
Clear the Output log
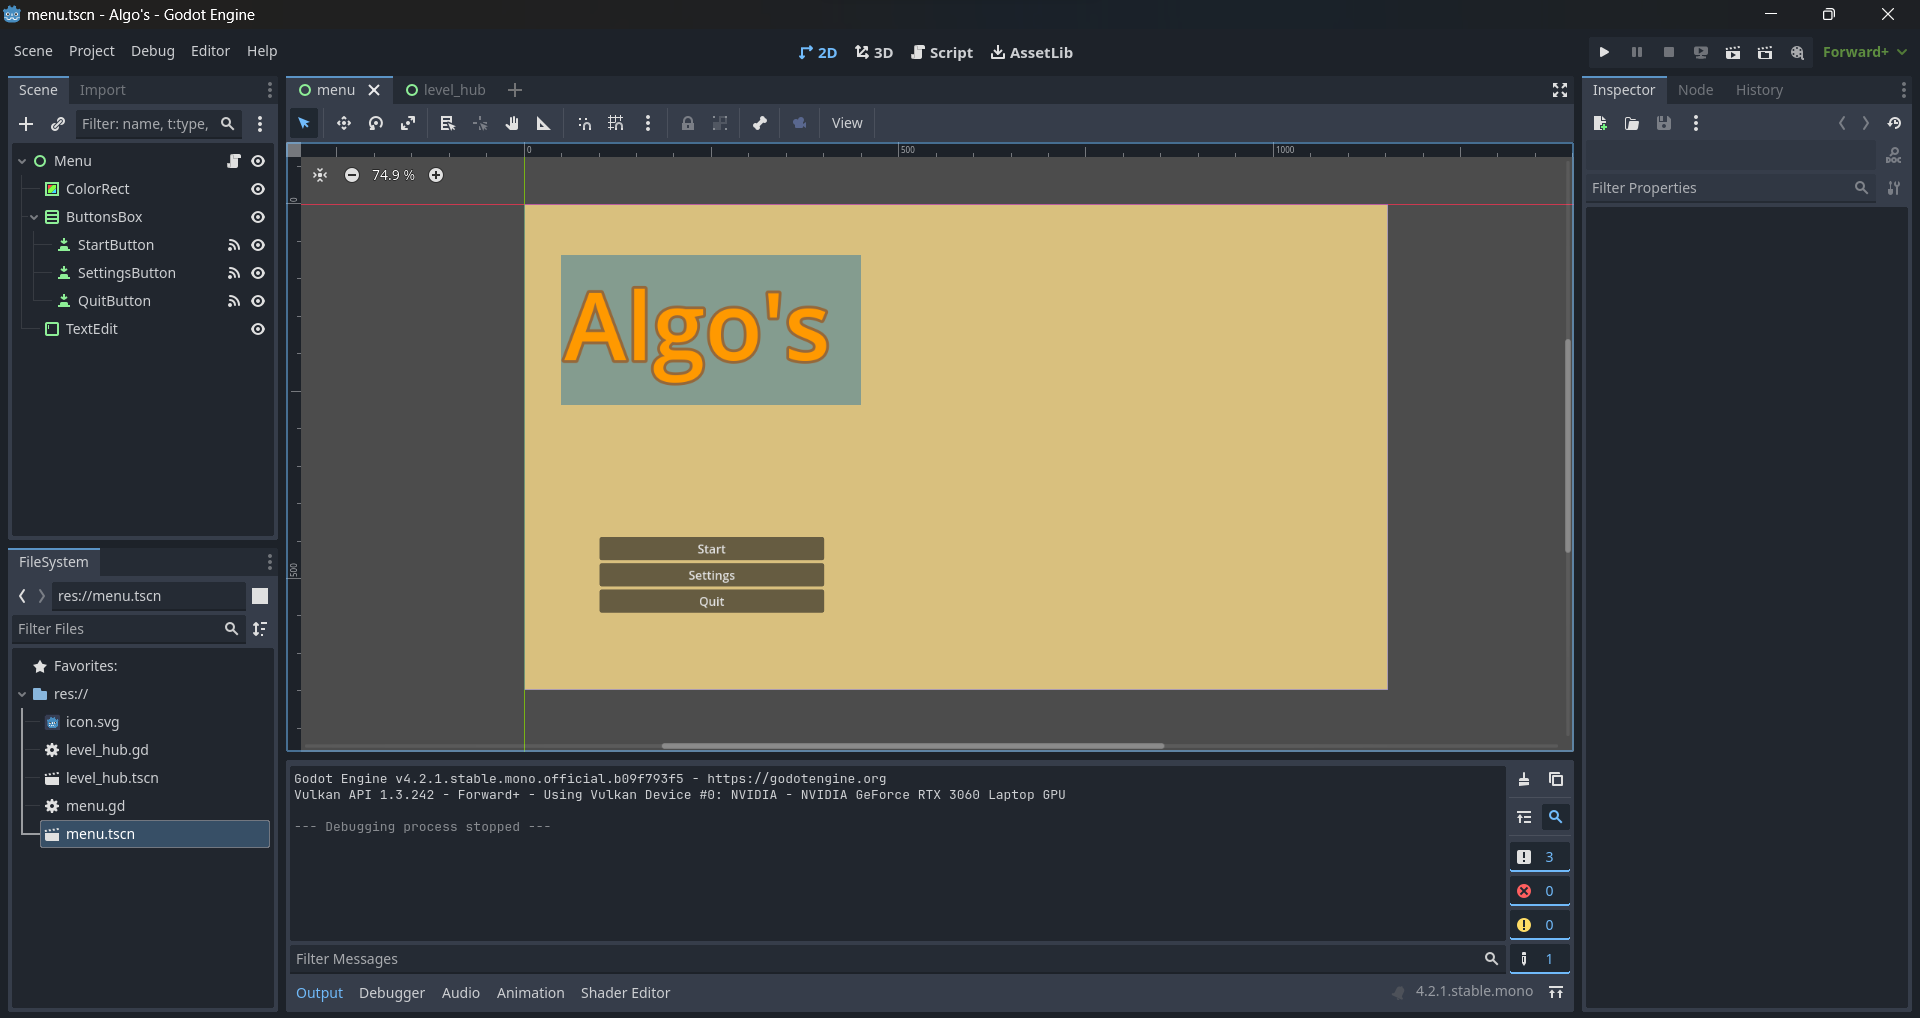click(x=1524, y=779)
